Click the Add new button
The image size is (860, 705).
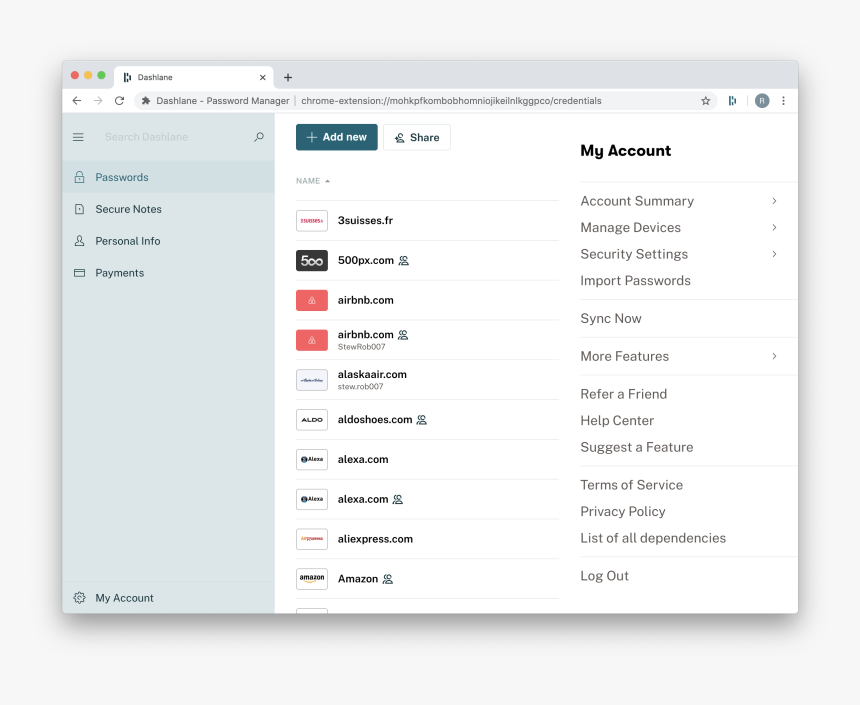[x=337, y=137]
